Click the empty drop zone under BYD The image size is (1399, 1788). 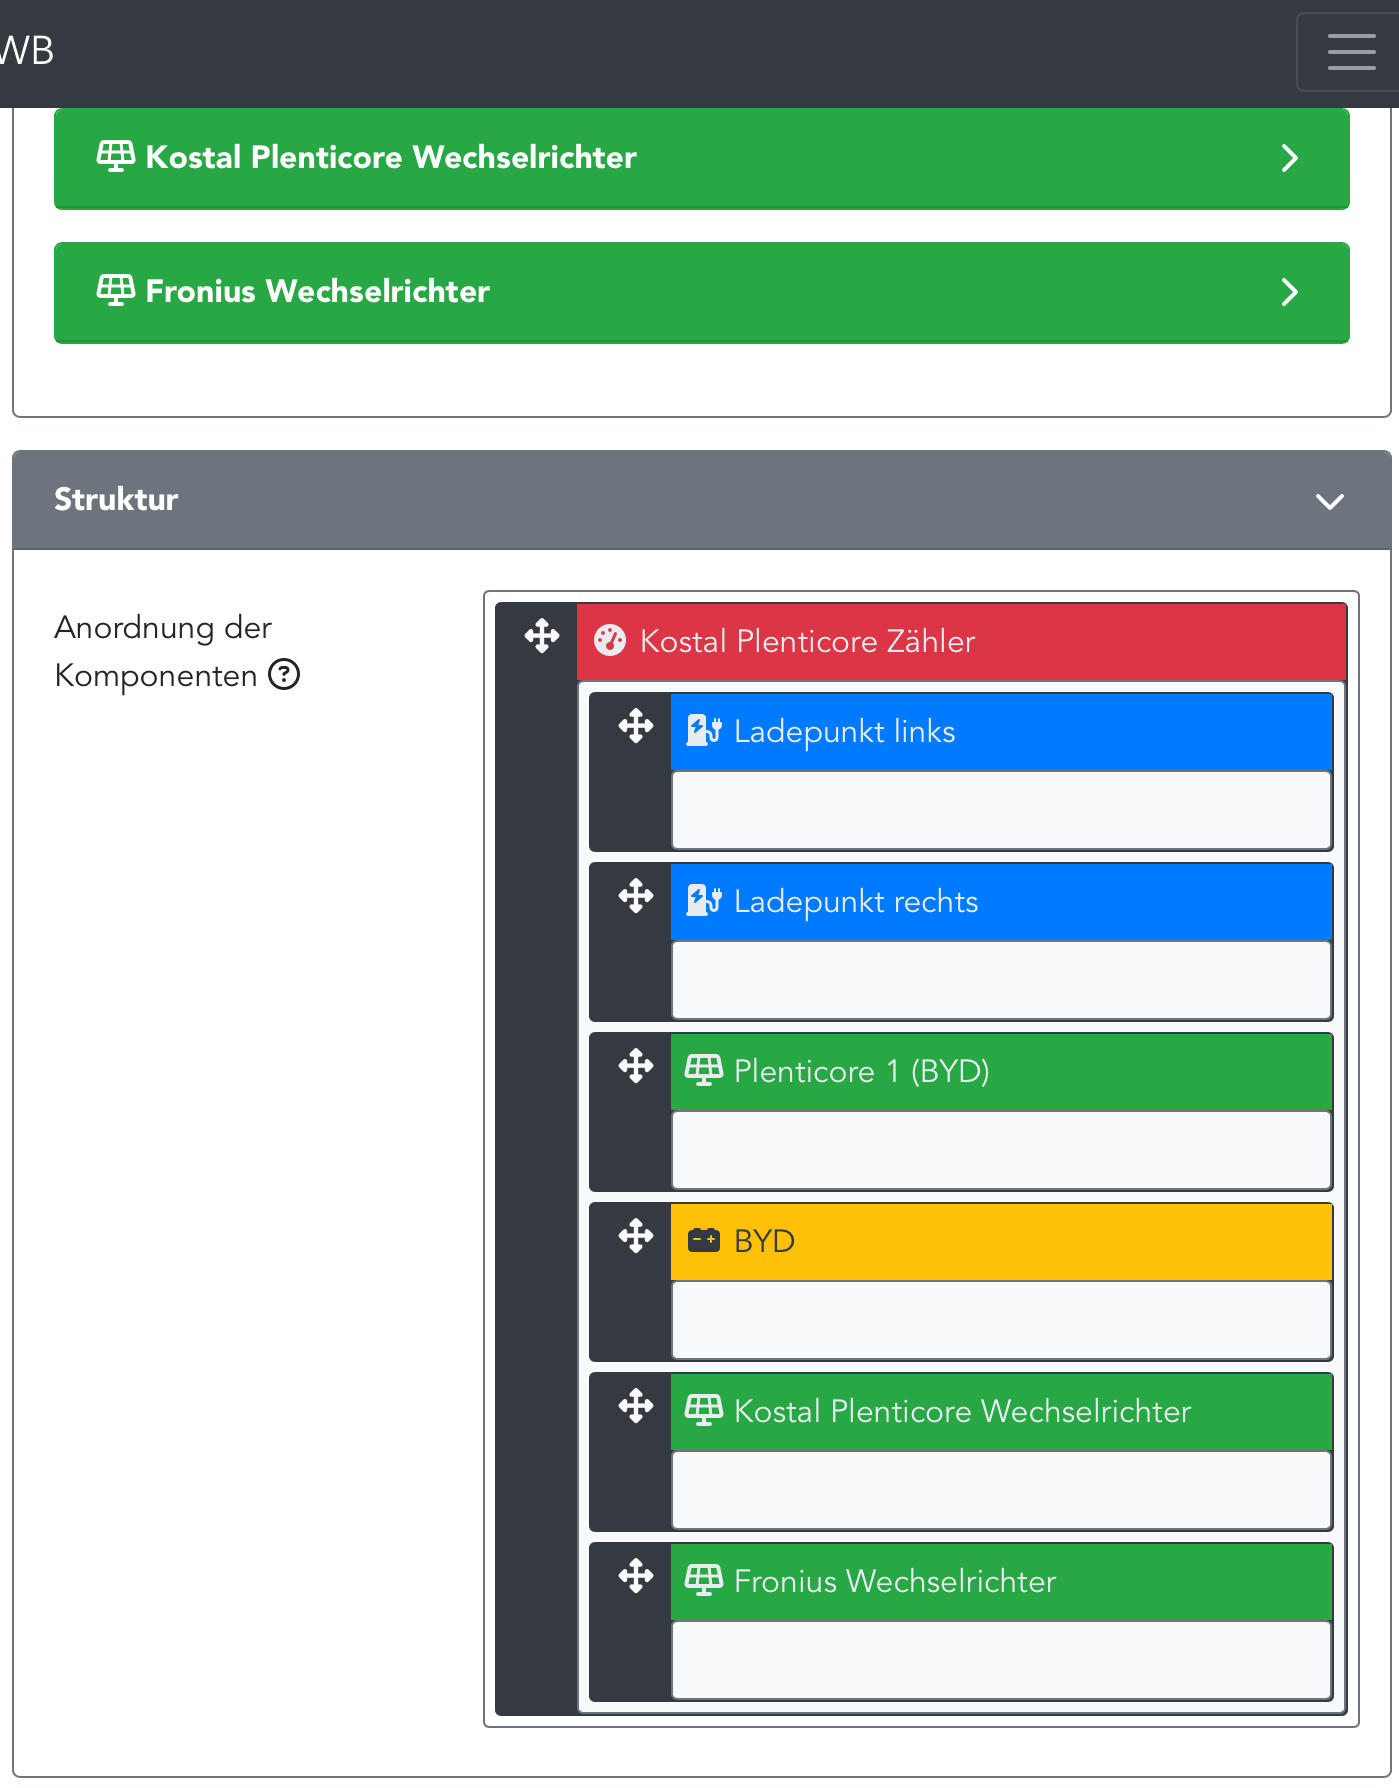[x=1001, y=1320]
